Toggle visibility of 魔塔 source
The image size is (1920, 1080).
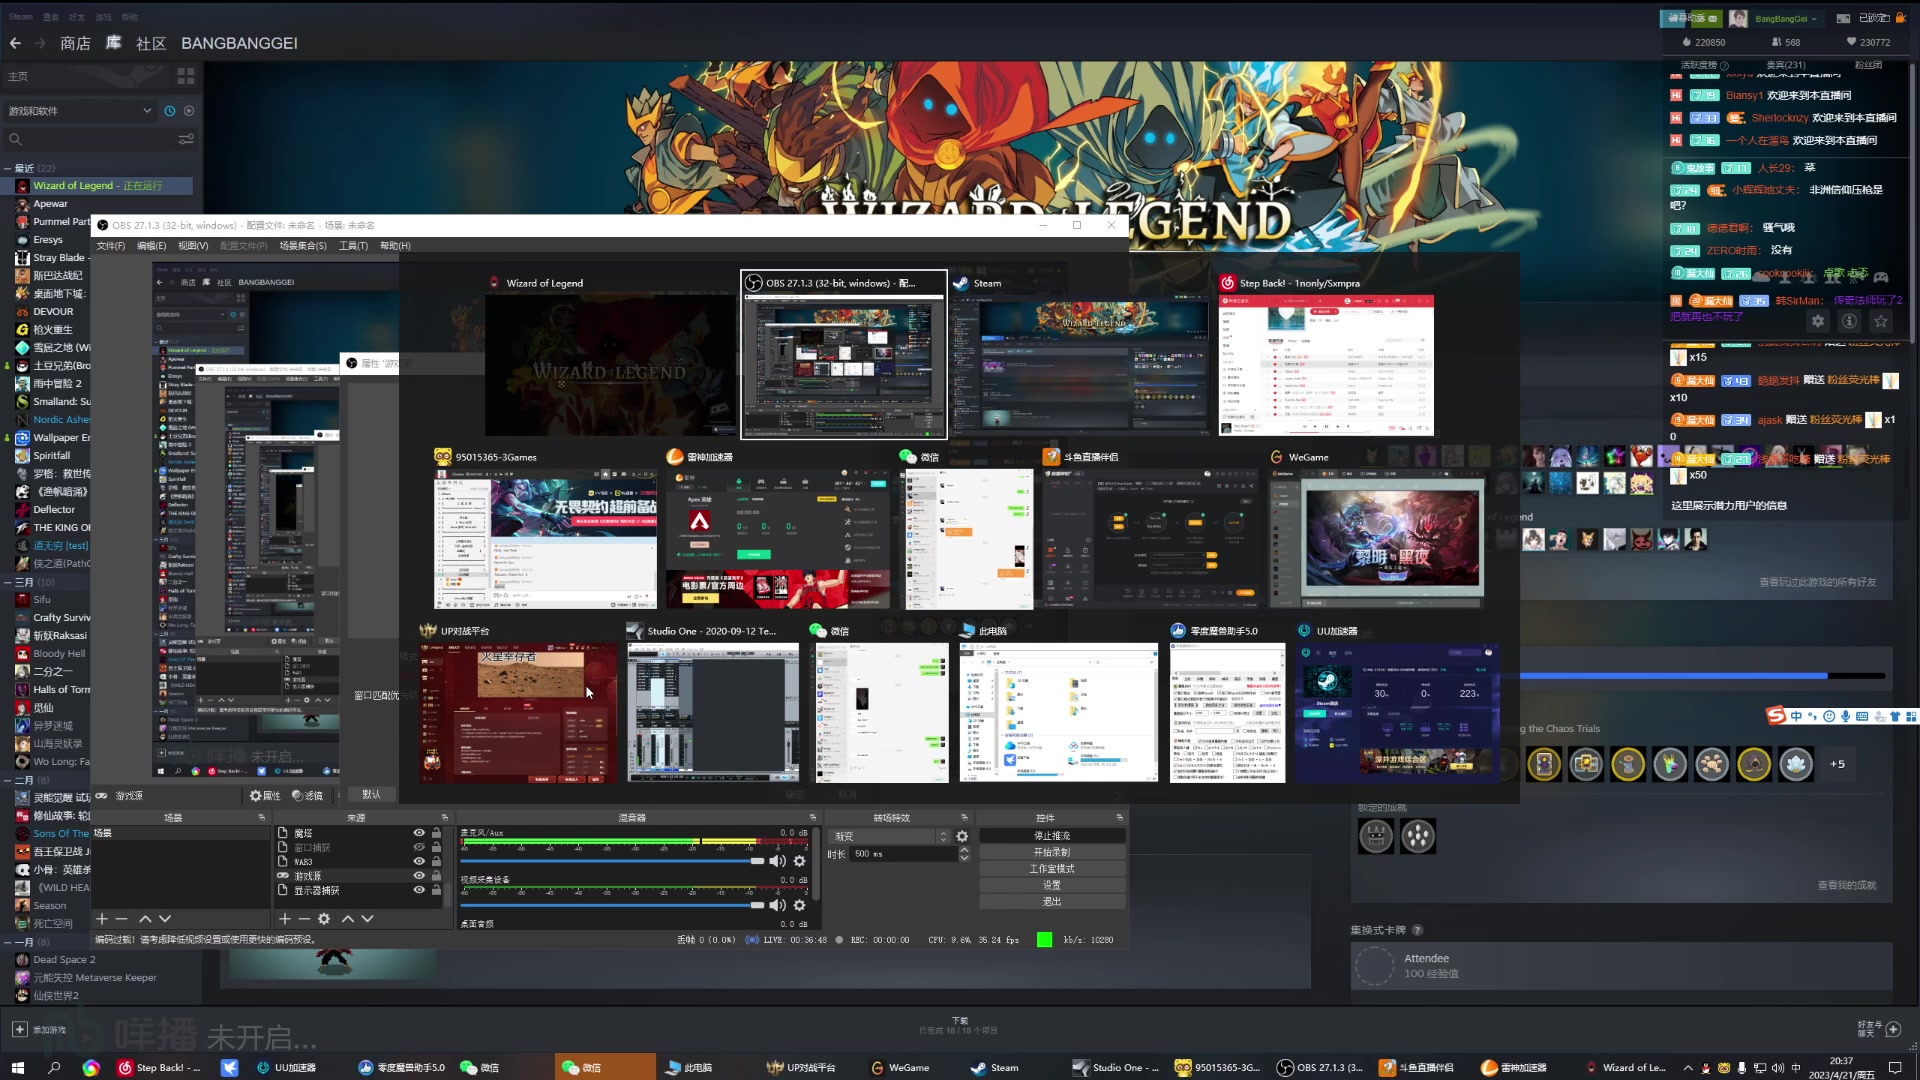coord(419,833)
